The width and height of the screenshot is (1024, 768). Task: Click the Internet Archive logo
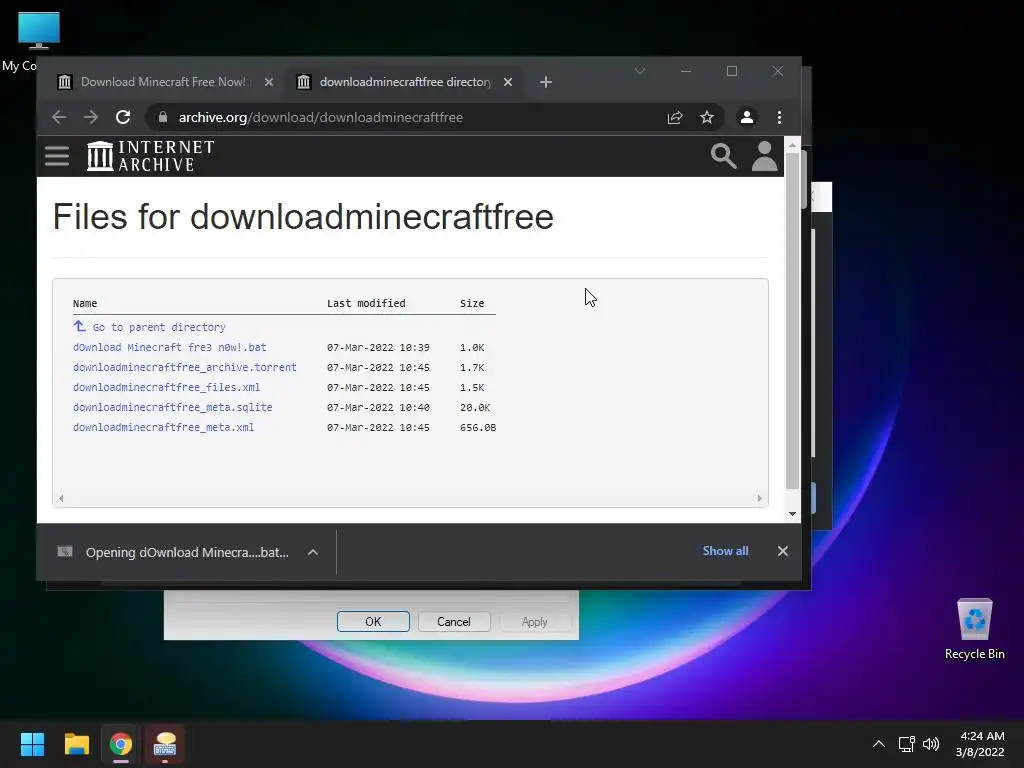pos(151,156)
